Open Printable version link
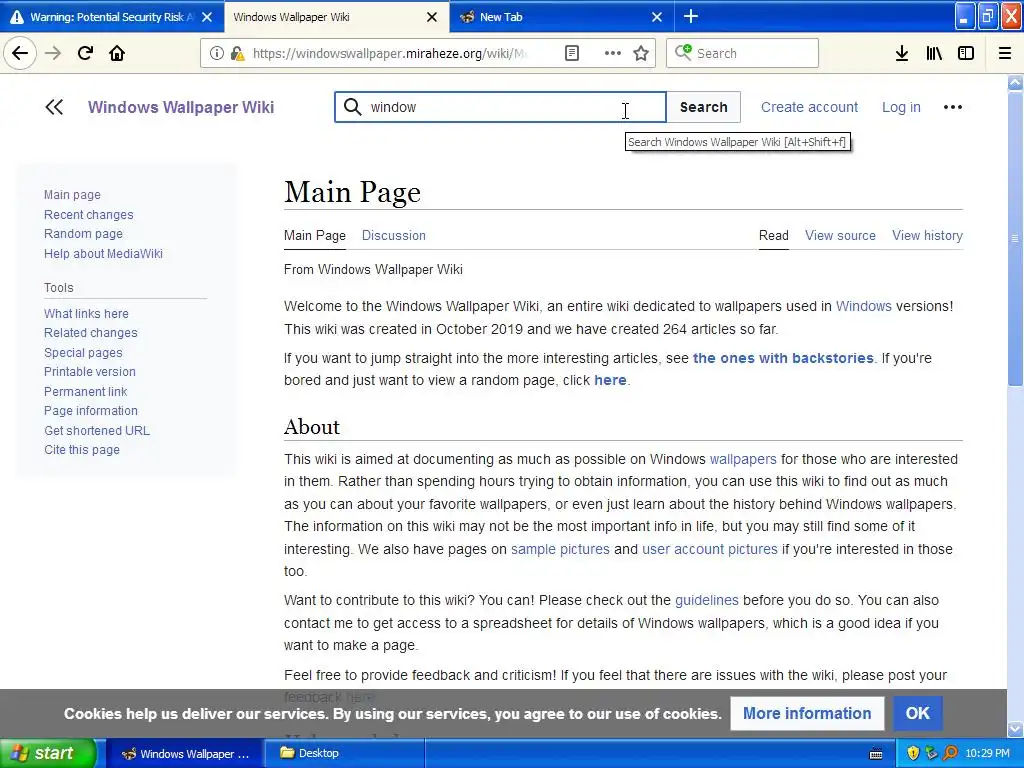 tap(89, 372)
